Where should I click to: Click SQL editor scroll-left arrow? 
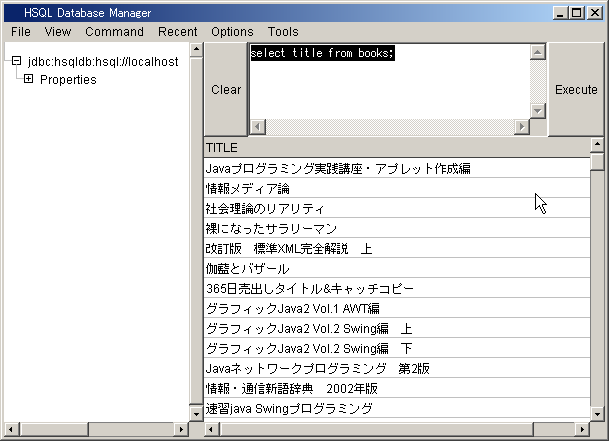click(x=258, y=127)
